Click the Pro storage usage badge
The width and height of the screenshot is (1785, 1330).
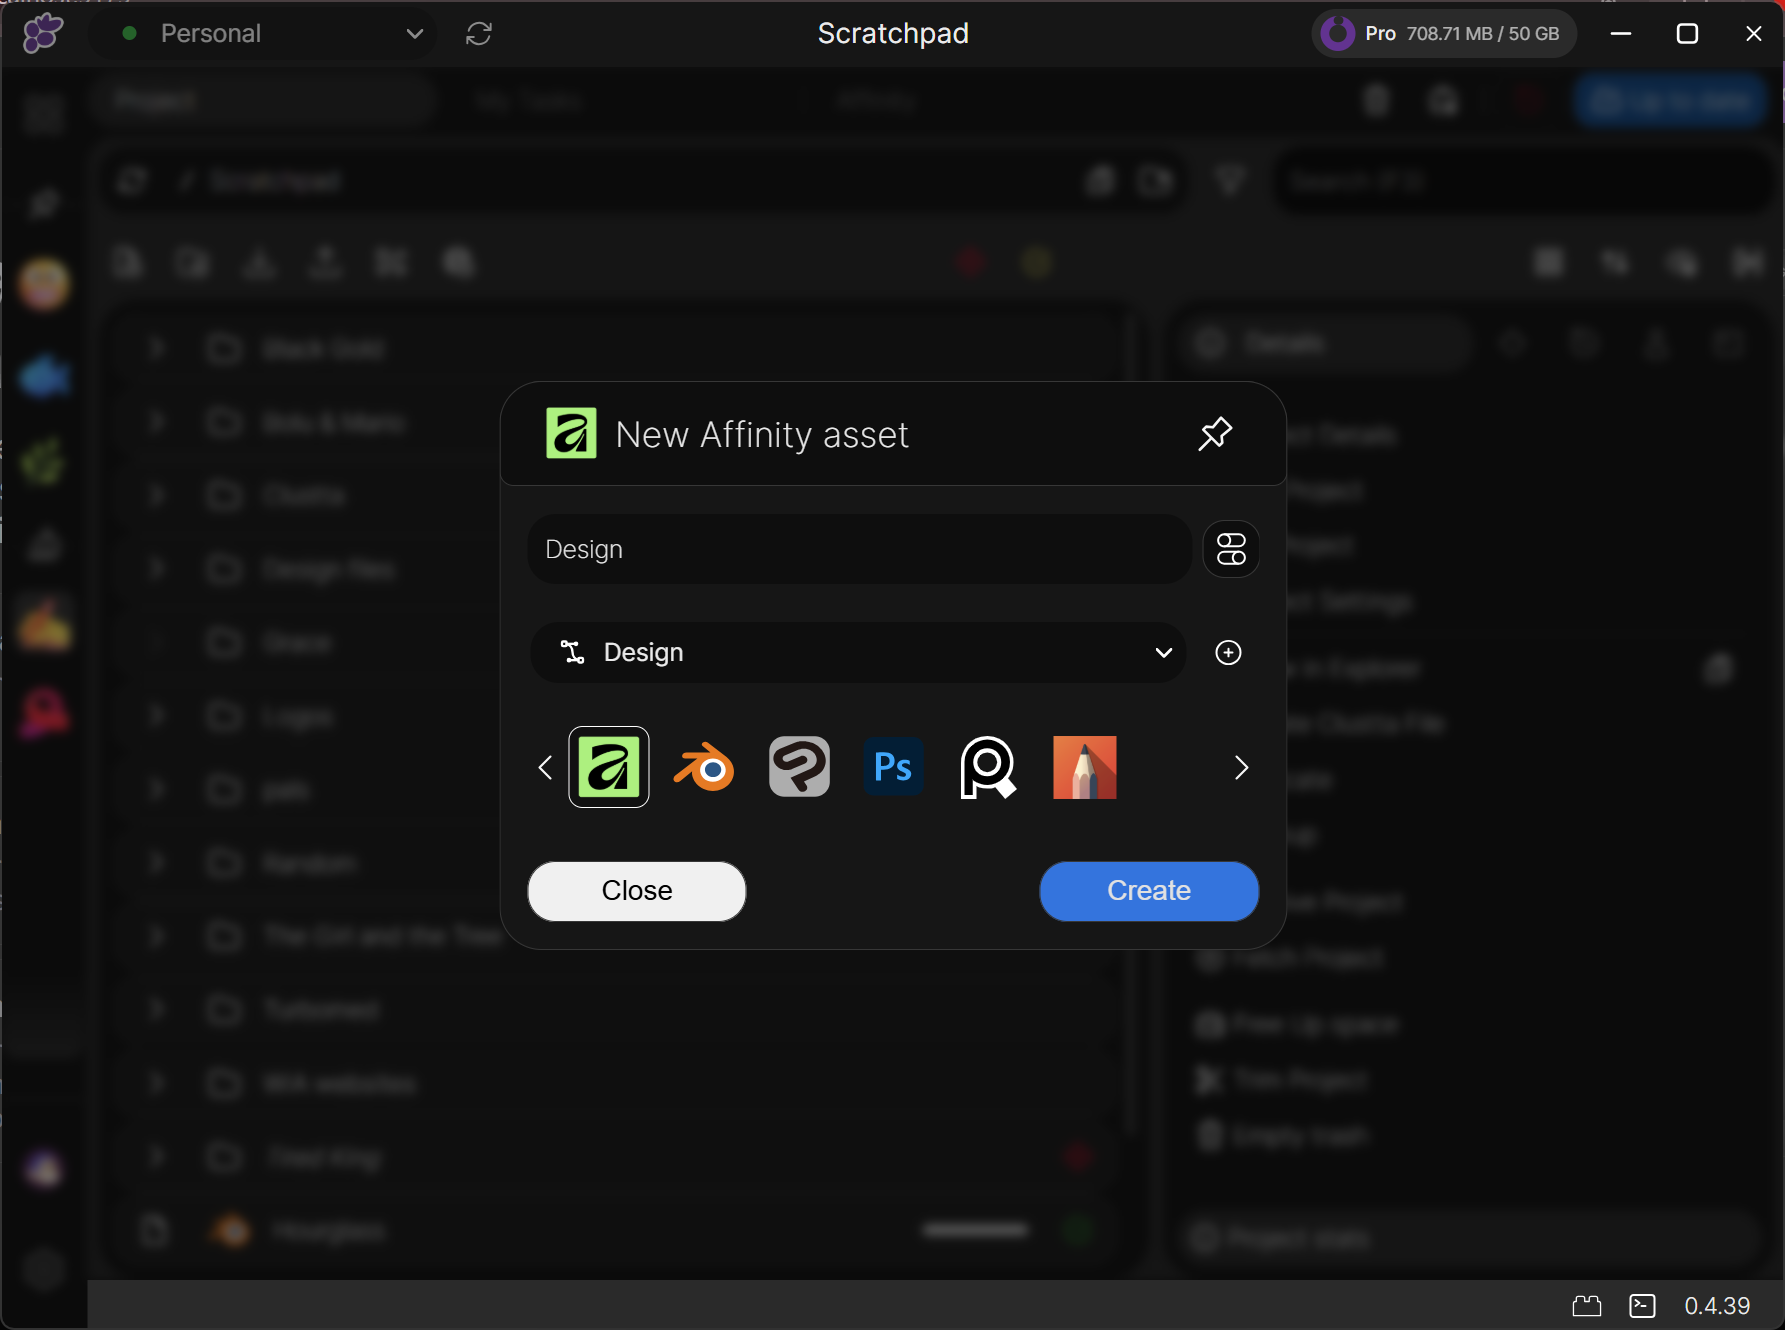(x=1443, y=33)
